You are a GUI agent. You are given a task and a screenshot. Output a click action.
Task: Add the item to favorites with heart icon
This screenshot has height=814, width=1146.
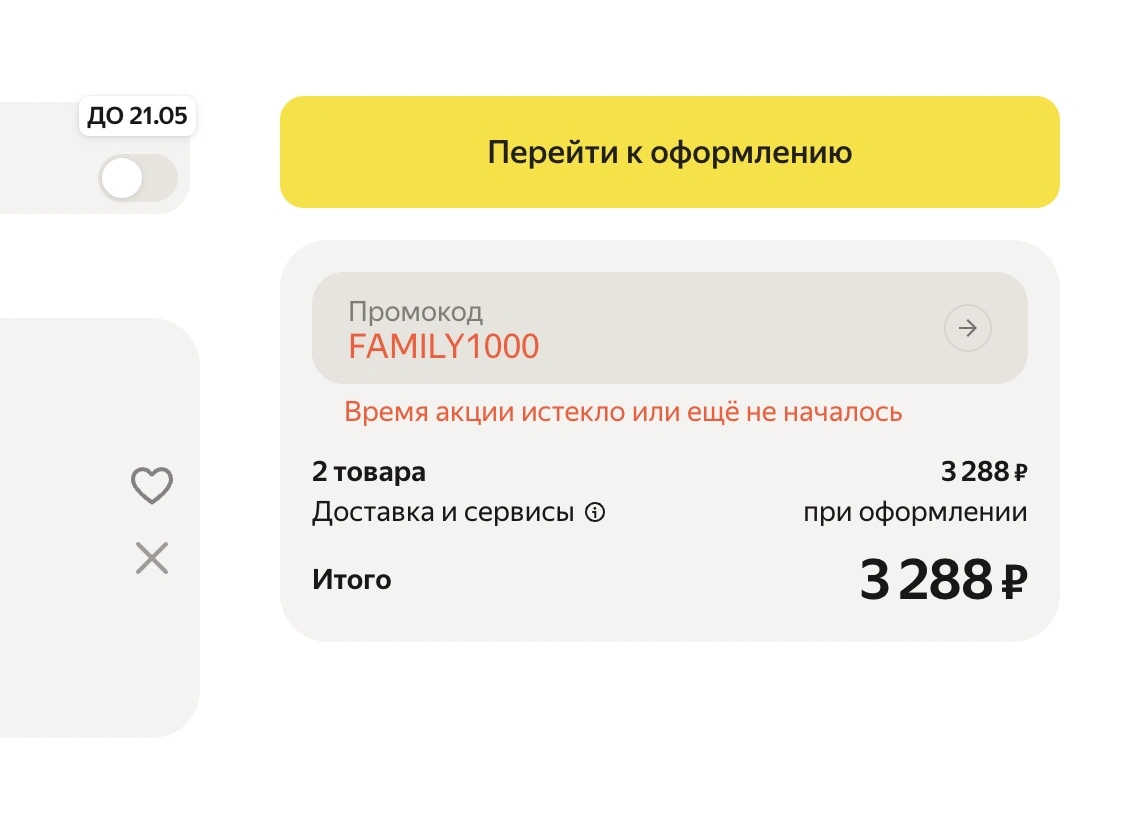[x=152, y=485]
